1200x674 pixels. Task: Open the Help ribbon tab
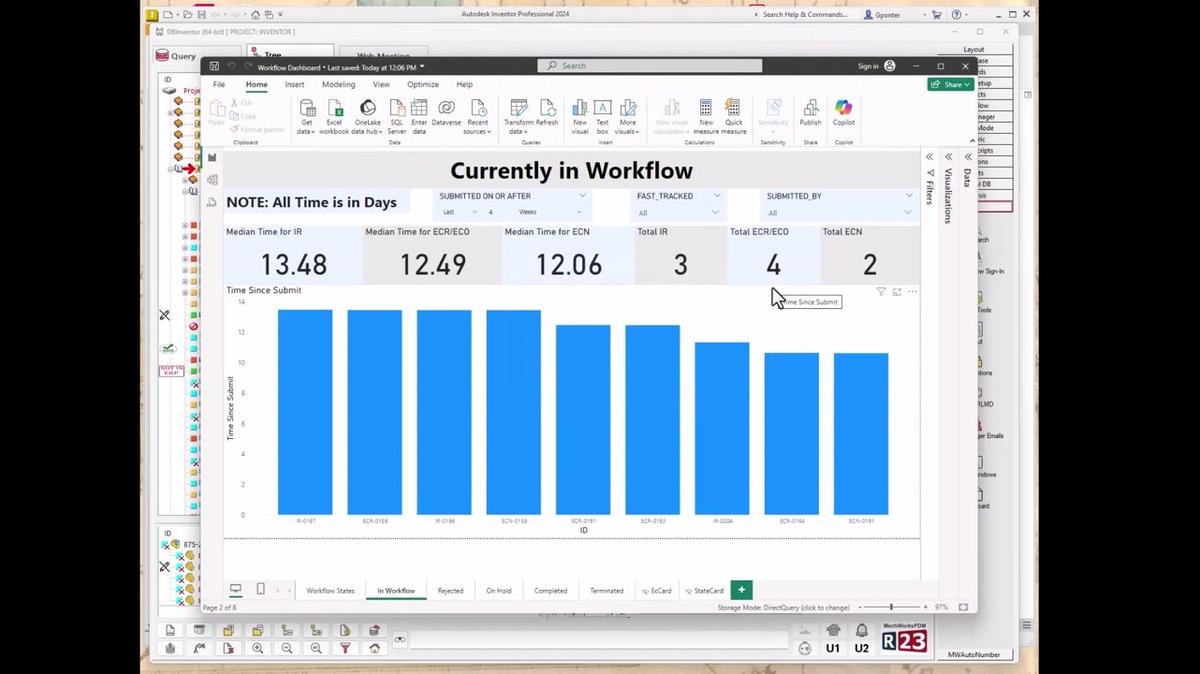(x=464, y=85)
